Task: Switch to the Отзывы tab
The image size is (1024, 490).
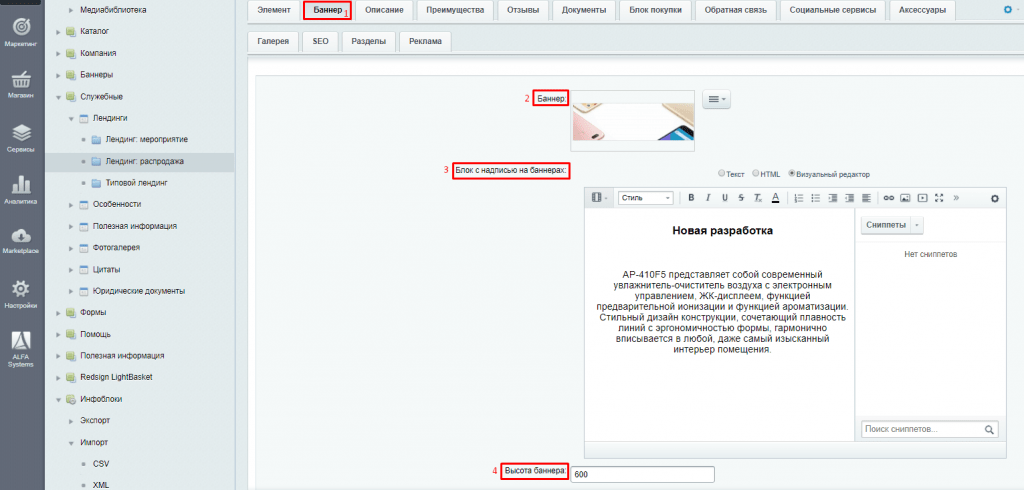Action: tap(522, 10)
